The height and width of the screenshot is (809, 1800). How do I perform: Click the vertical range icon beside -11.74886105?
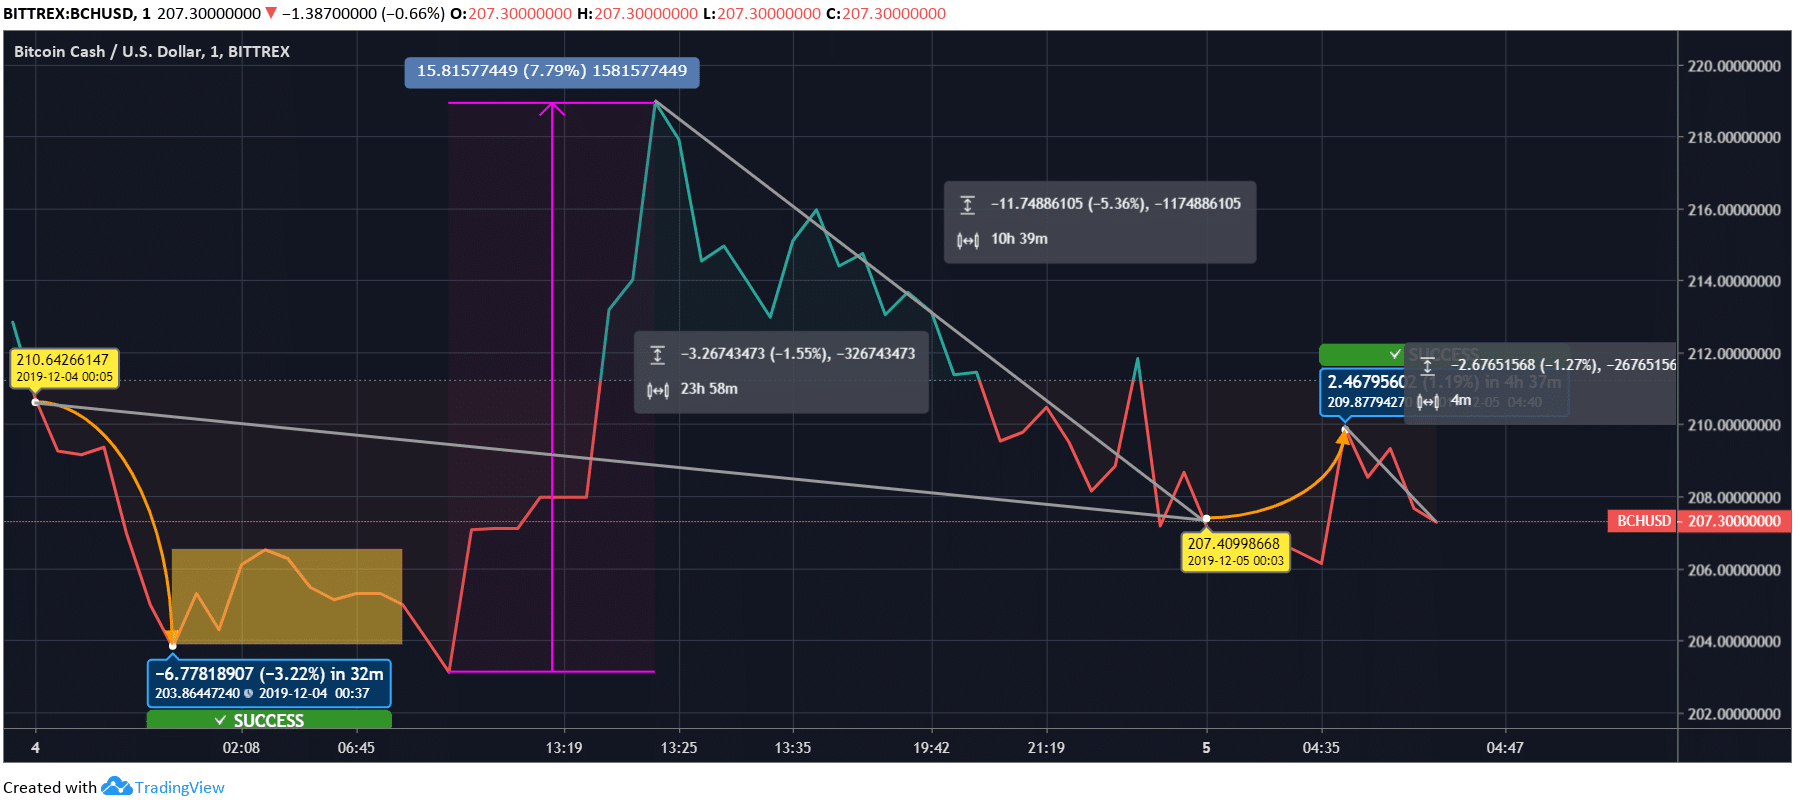click(967, 205)
